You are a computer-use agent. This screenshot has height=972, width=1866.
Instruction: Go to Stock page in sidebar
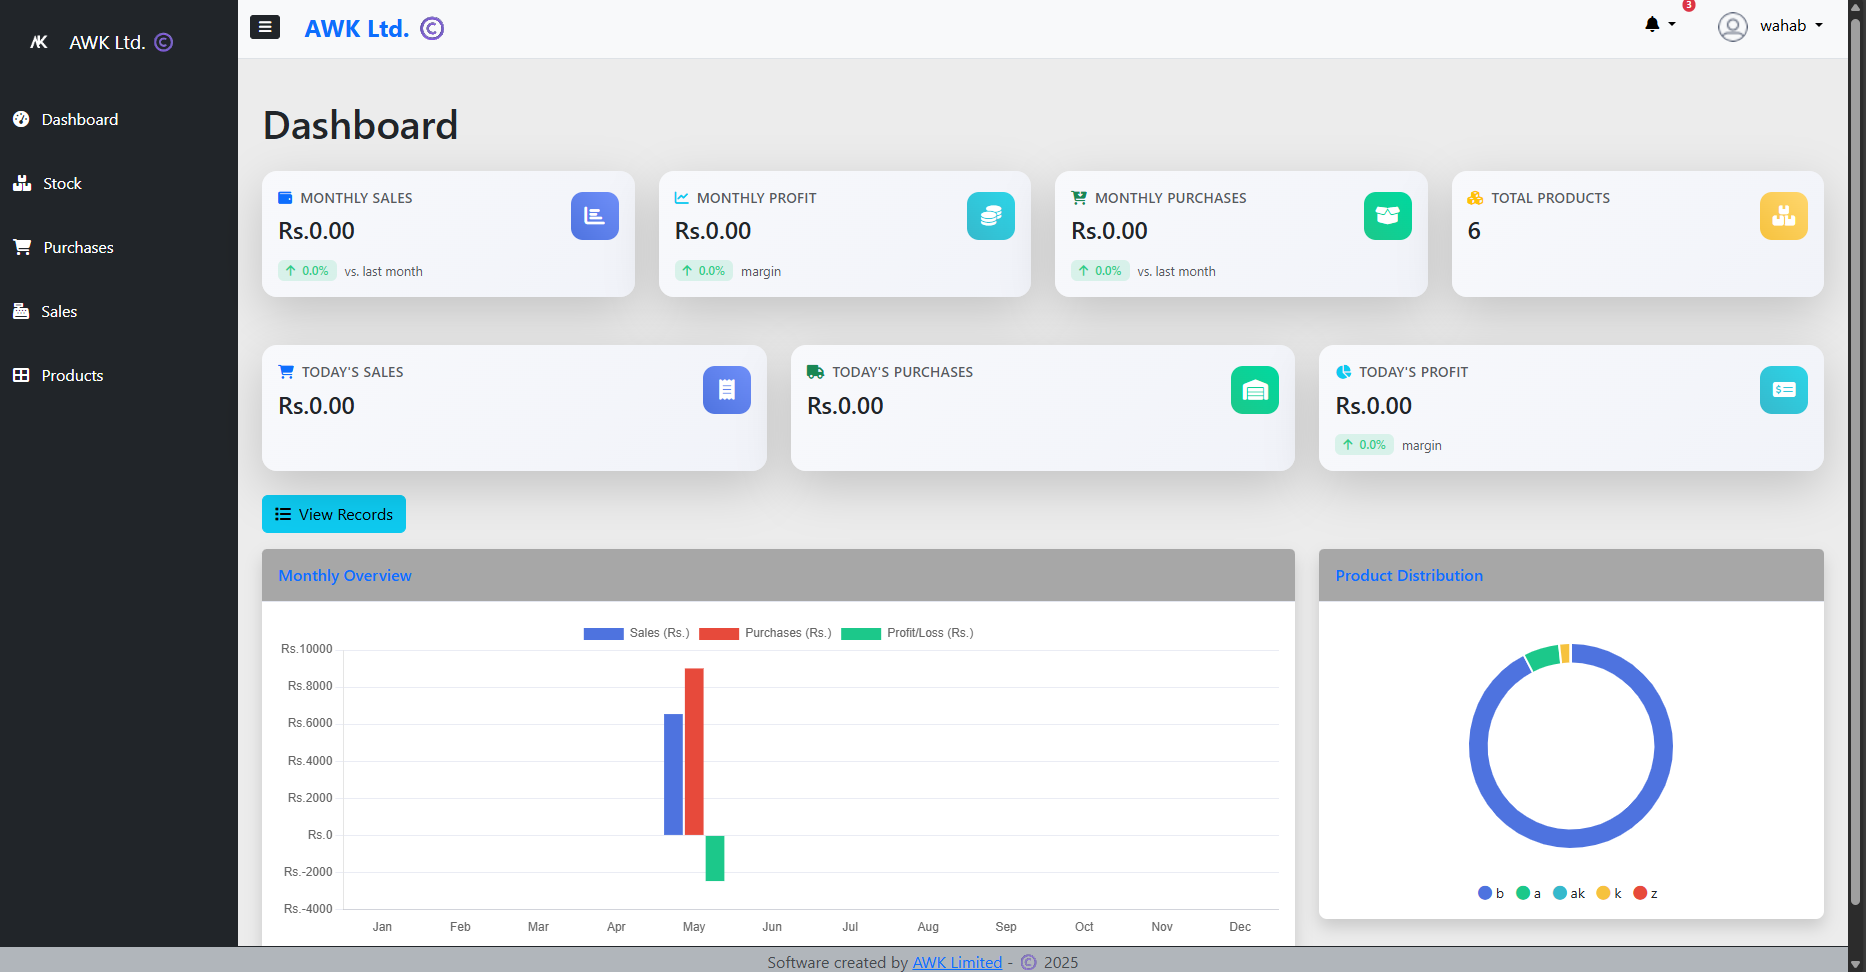(62, 183)
